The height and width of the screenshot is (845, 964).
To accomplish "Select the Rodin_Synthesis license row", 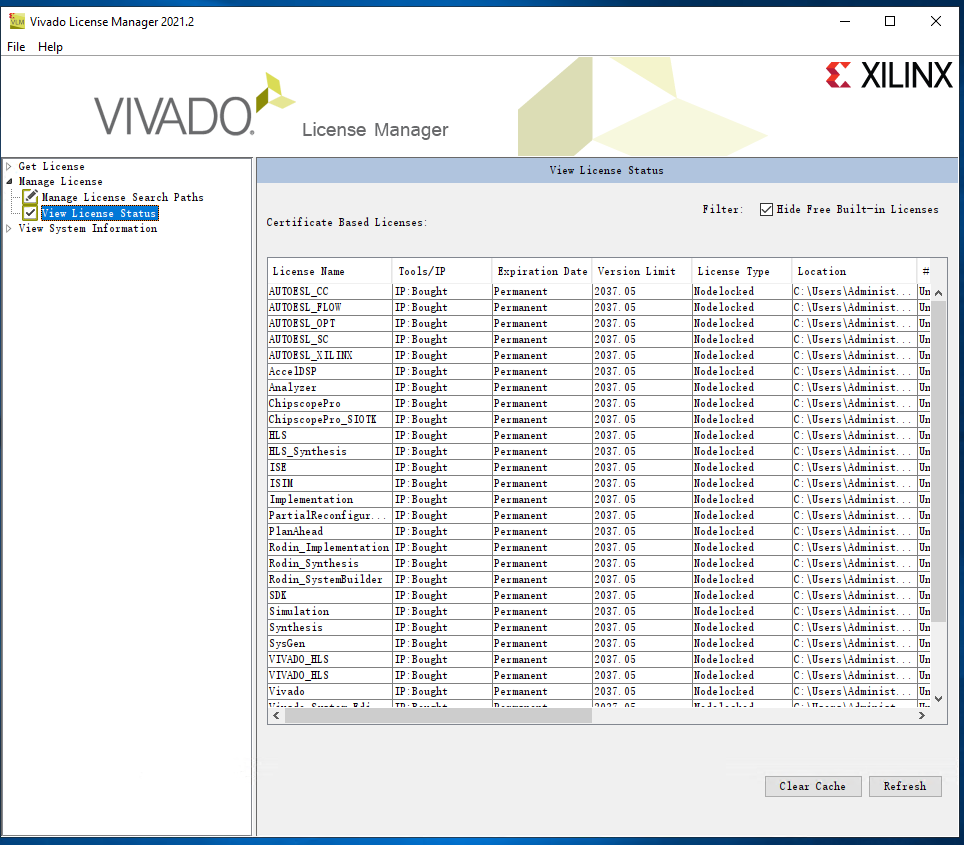I will point(599,563).
